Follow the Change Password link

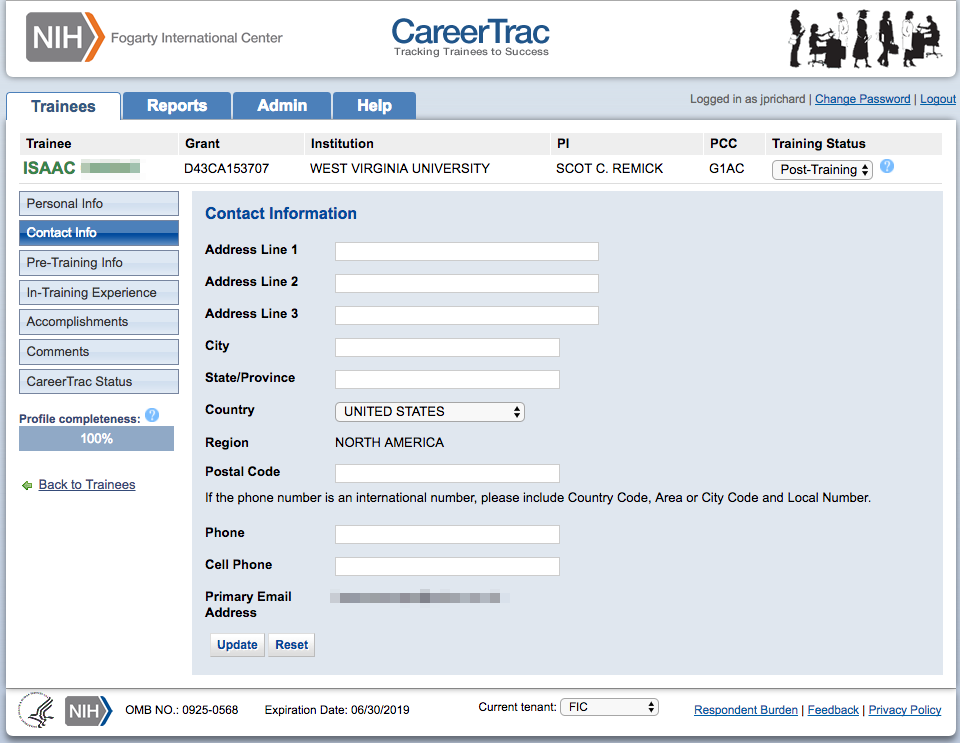coord(862,99)
